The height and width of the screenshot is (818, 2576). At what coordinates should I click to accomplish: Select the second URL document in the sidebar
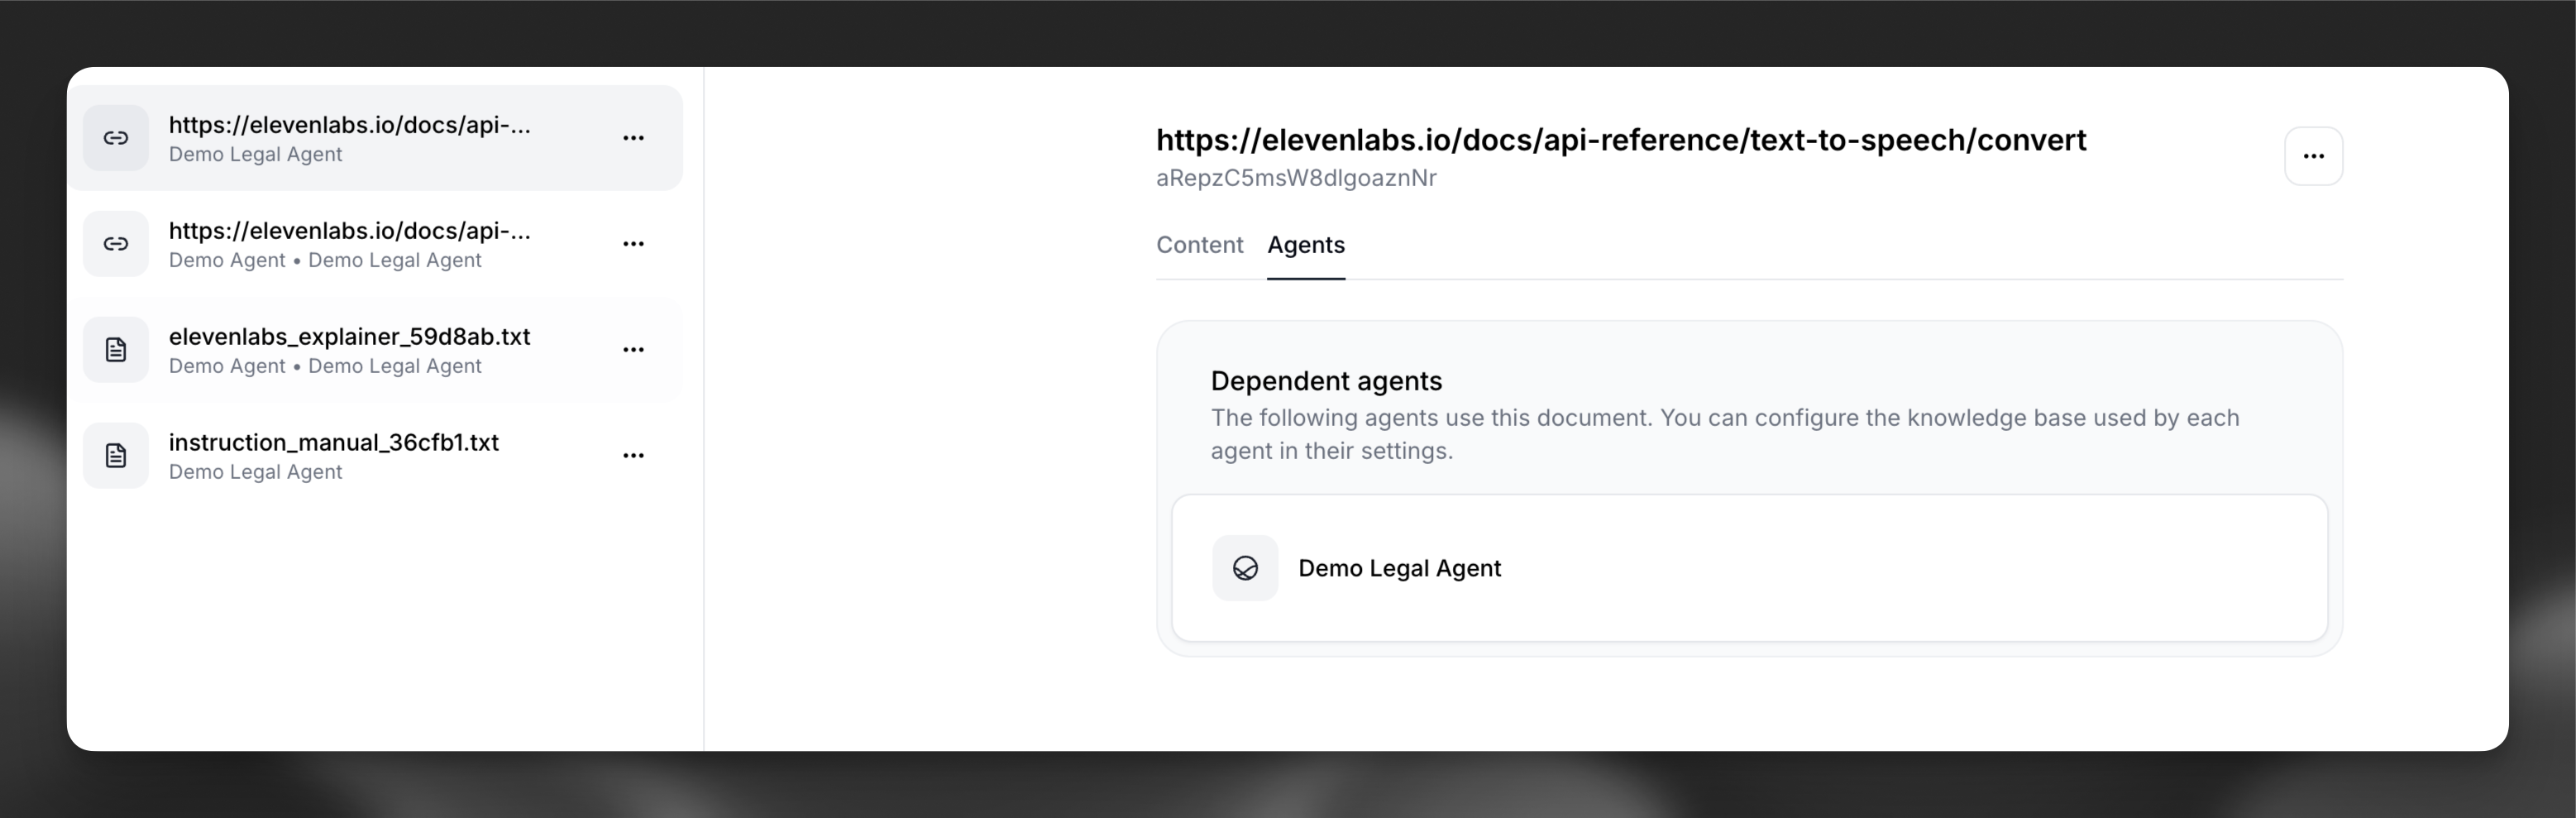[350, 244]
